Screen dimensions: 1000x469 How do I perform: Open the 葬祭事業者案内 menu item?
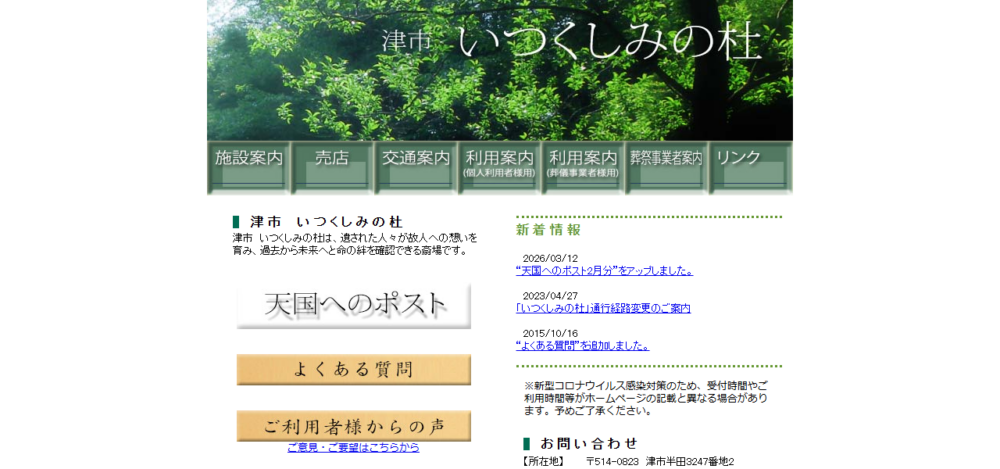point(667,167)
